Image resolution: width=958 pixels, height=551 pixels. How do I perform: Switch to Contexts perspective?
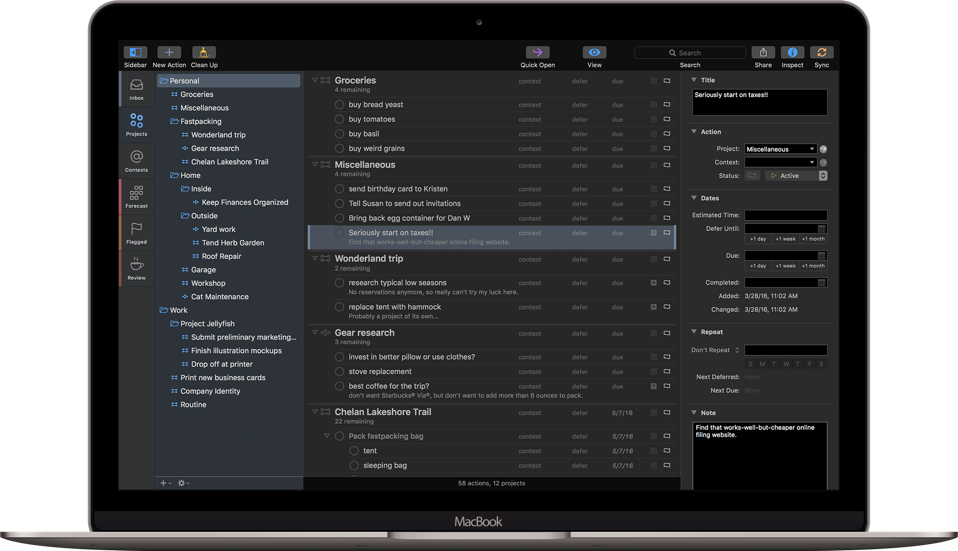[136, 161]
